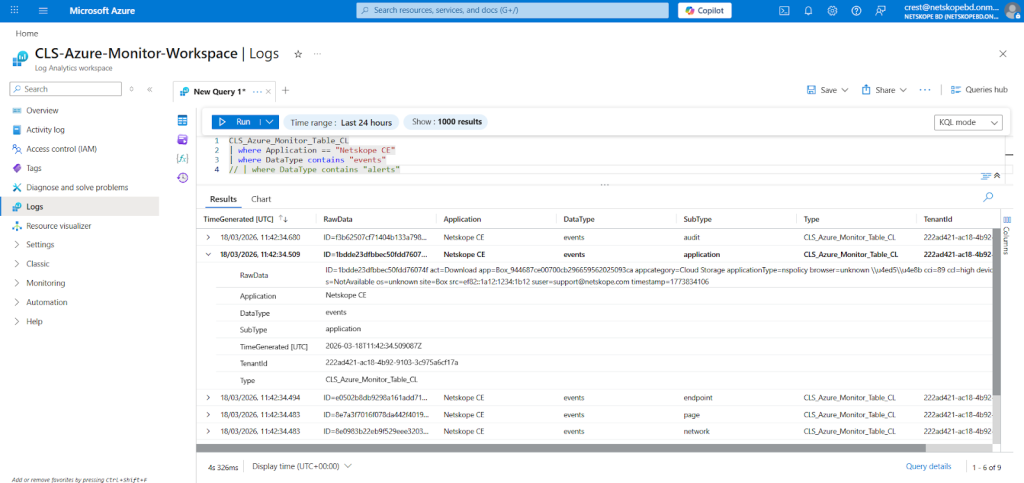
Task: Open Display time UTC+00:00 dropdown
Action: tap(302, 466)
